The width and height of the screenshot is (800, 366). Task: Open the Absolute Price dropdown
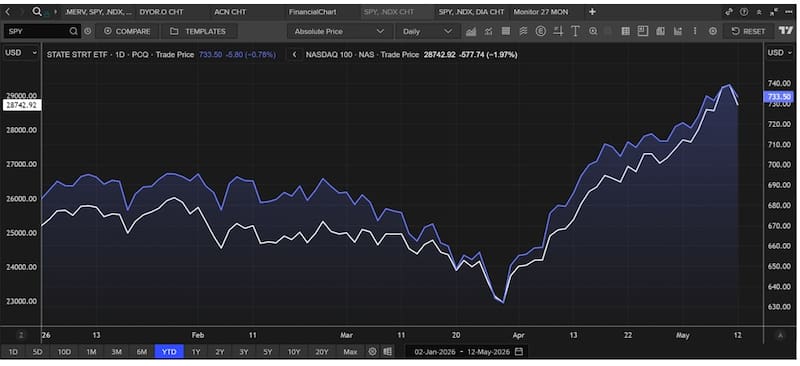tap(339, 31)
